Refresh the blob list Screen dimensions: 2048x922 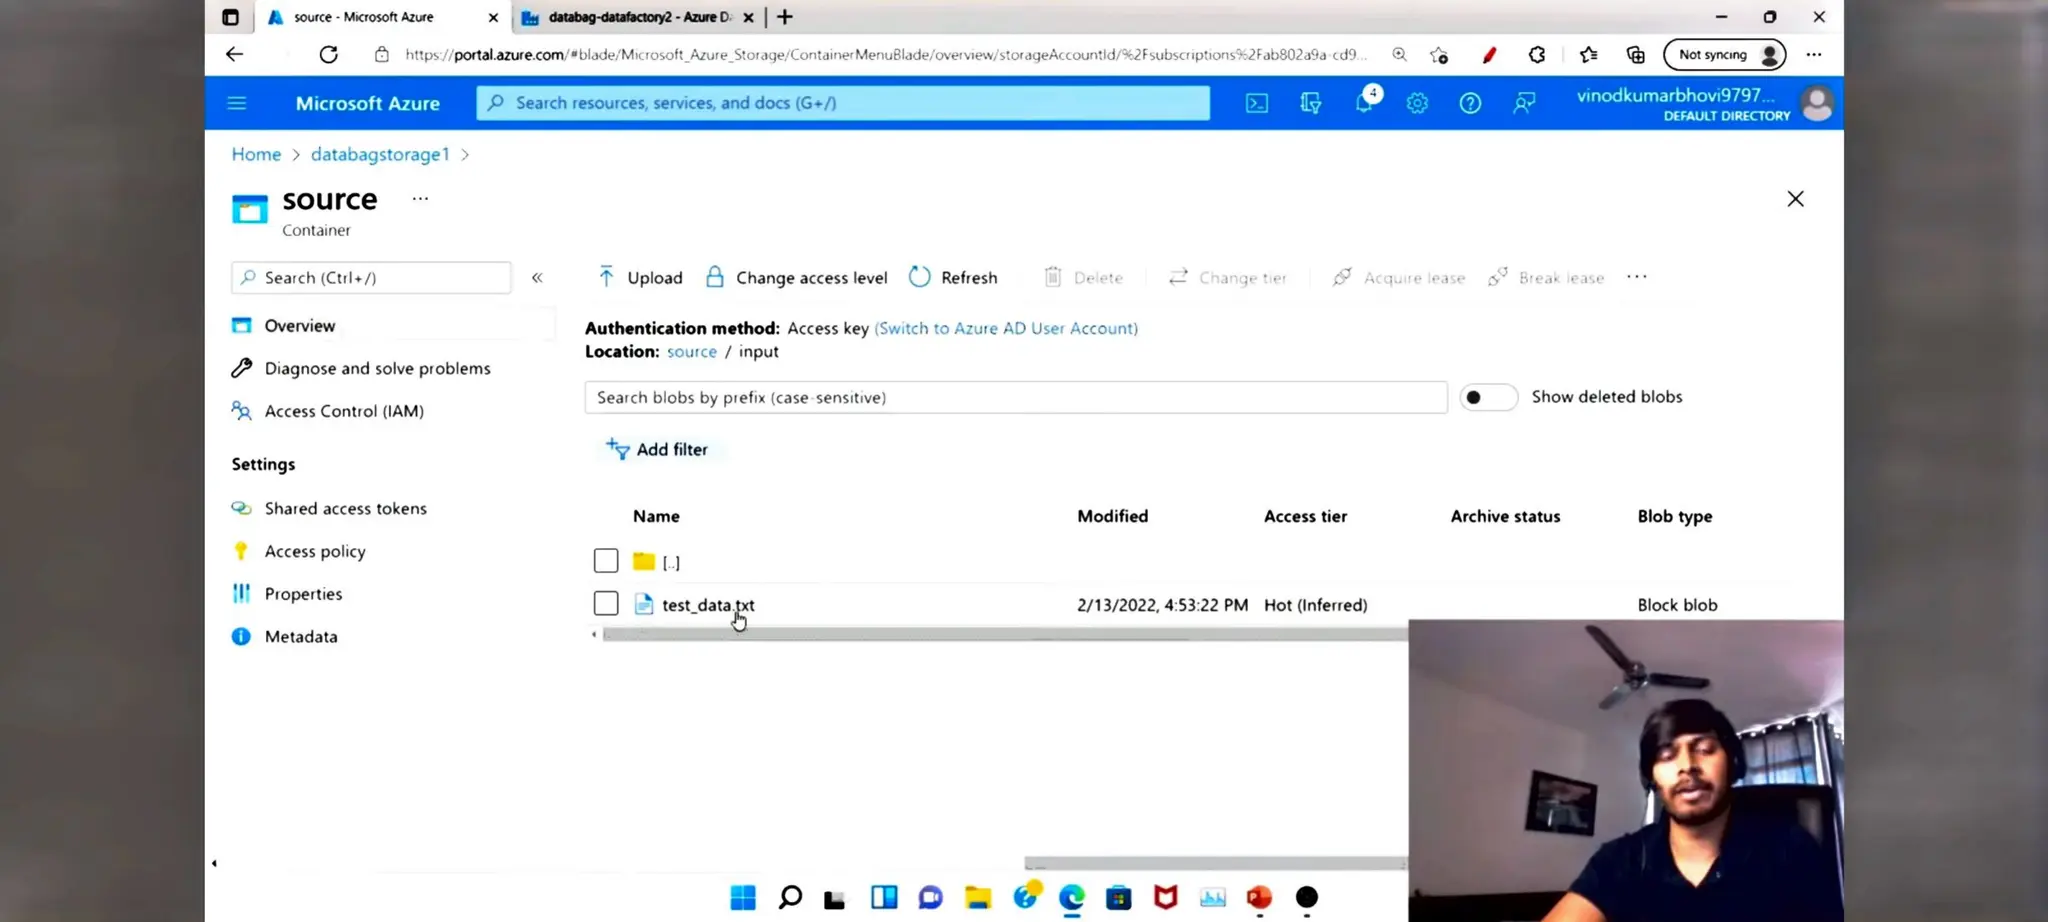coord(953,277)
